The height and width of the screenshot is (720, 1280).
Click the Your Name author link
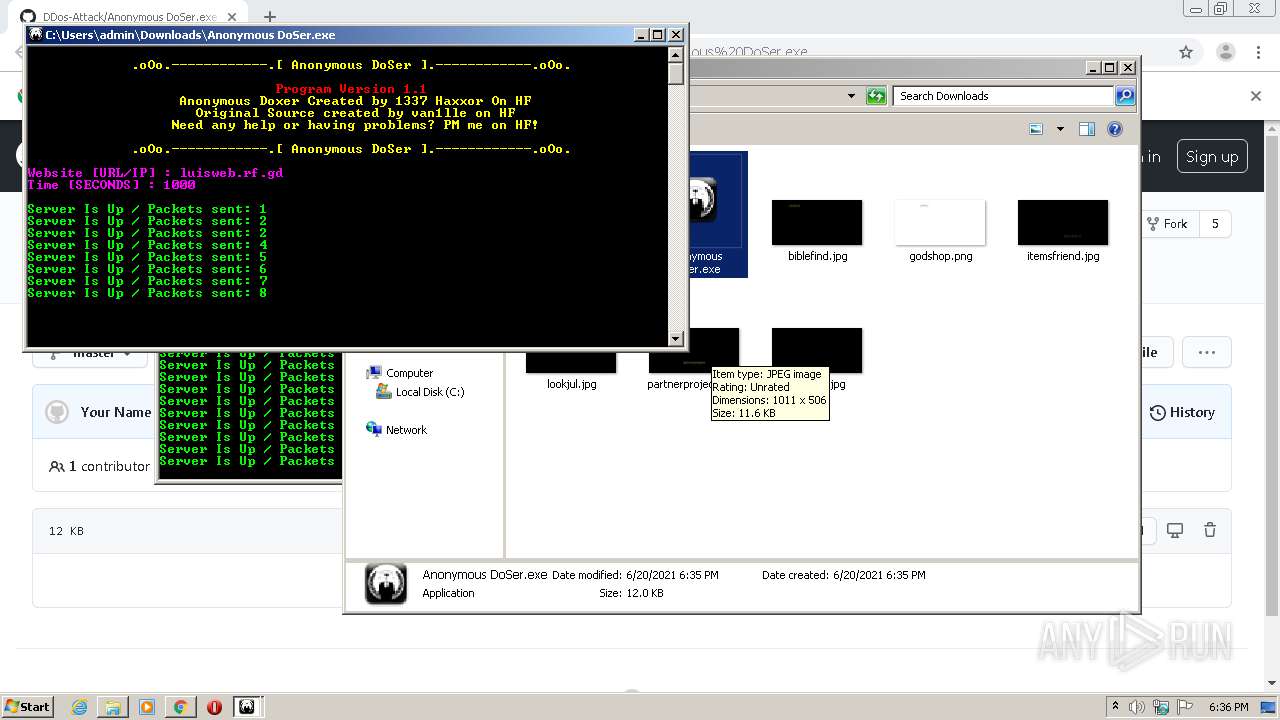116,412
